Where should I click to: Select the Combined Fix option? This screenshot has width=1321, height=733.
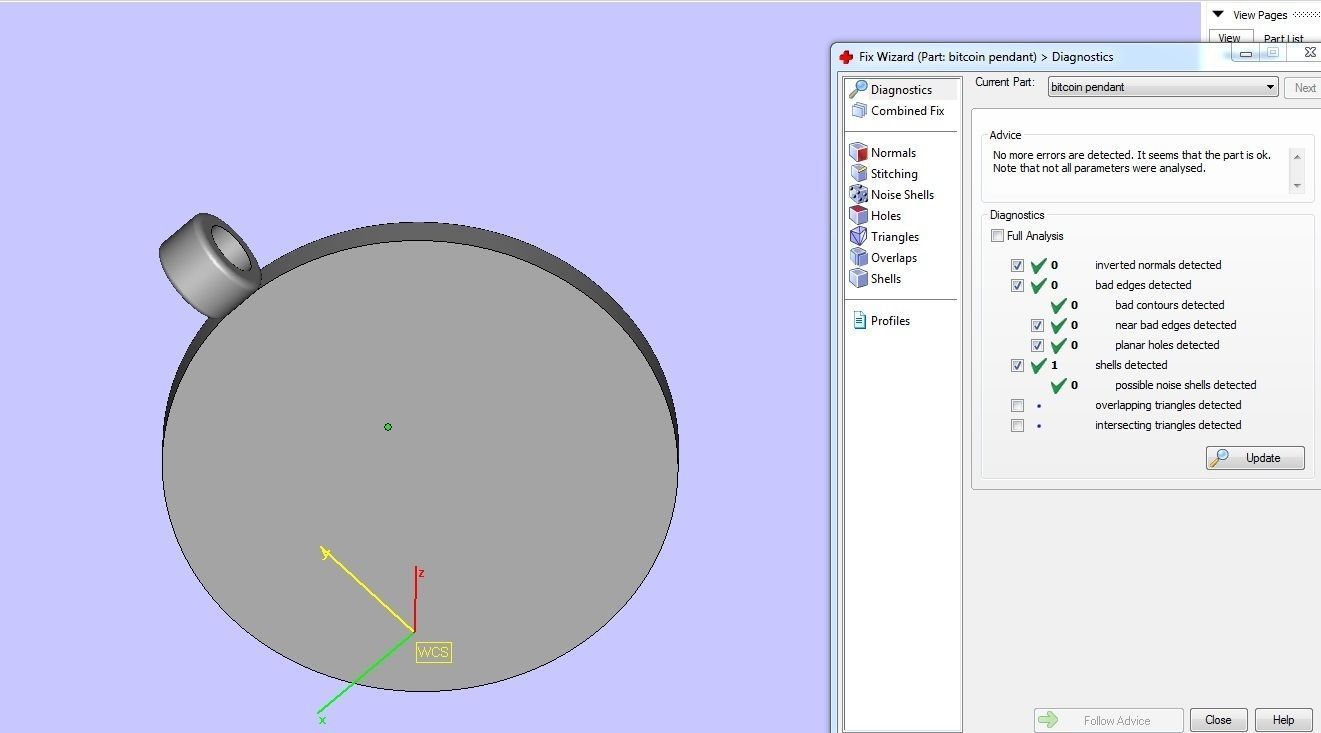(x=898, y=111)
